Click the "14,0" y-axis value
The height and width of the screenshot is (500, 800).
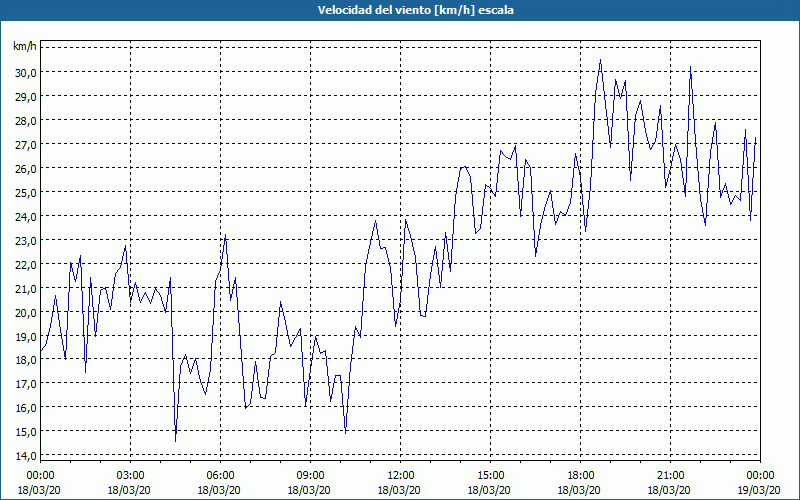click(x=26, y=456)
